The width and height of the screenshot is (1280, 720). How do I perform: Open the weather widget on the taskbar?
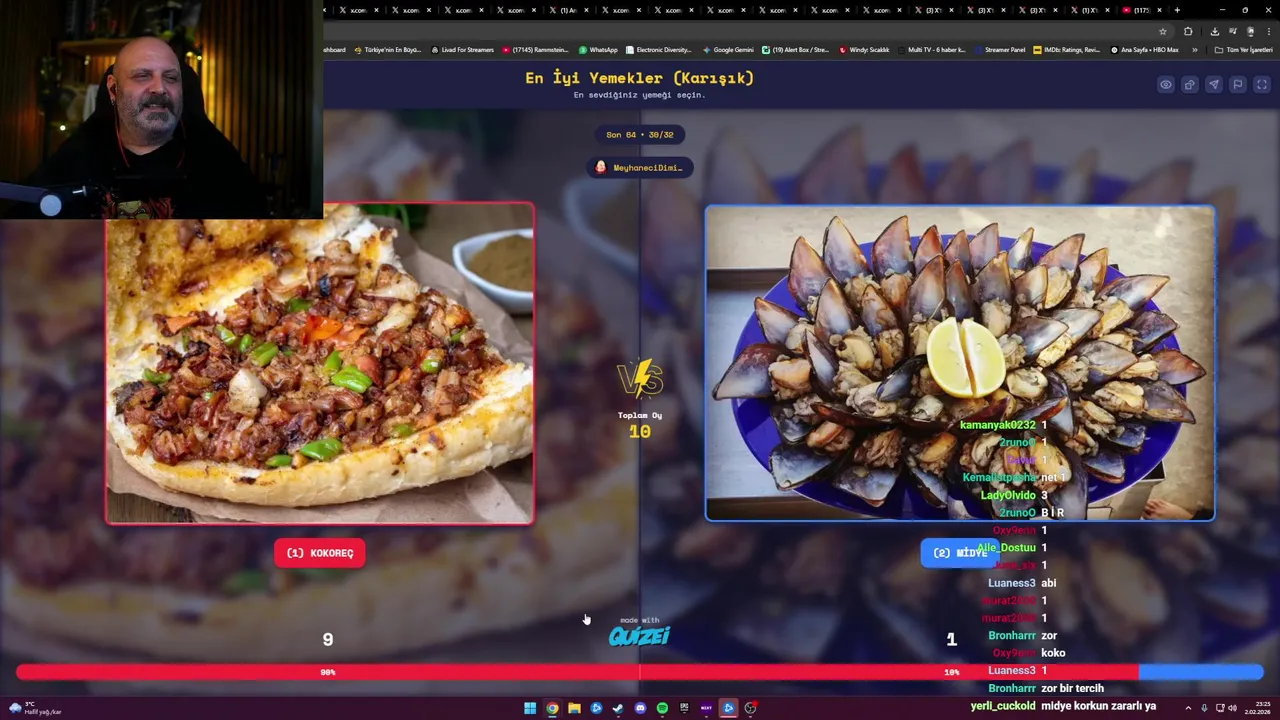pos(35,708)
